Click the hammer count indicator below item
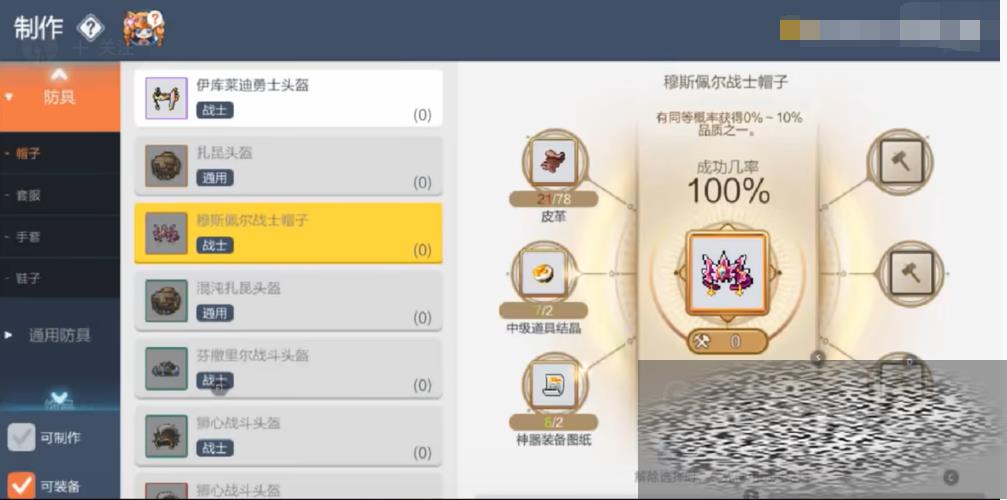 click(728, 341)
